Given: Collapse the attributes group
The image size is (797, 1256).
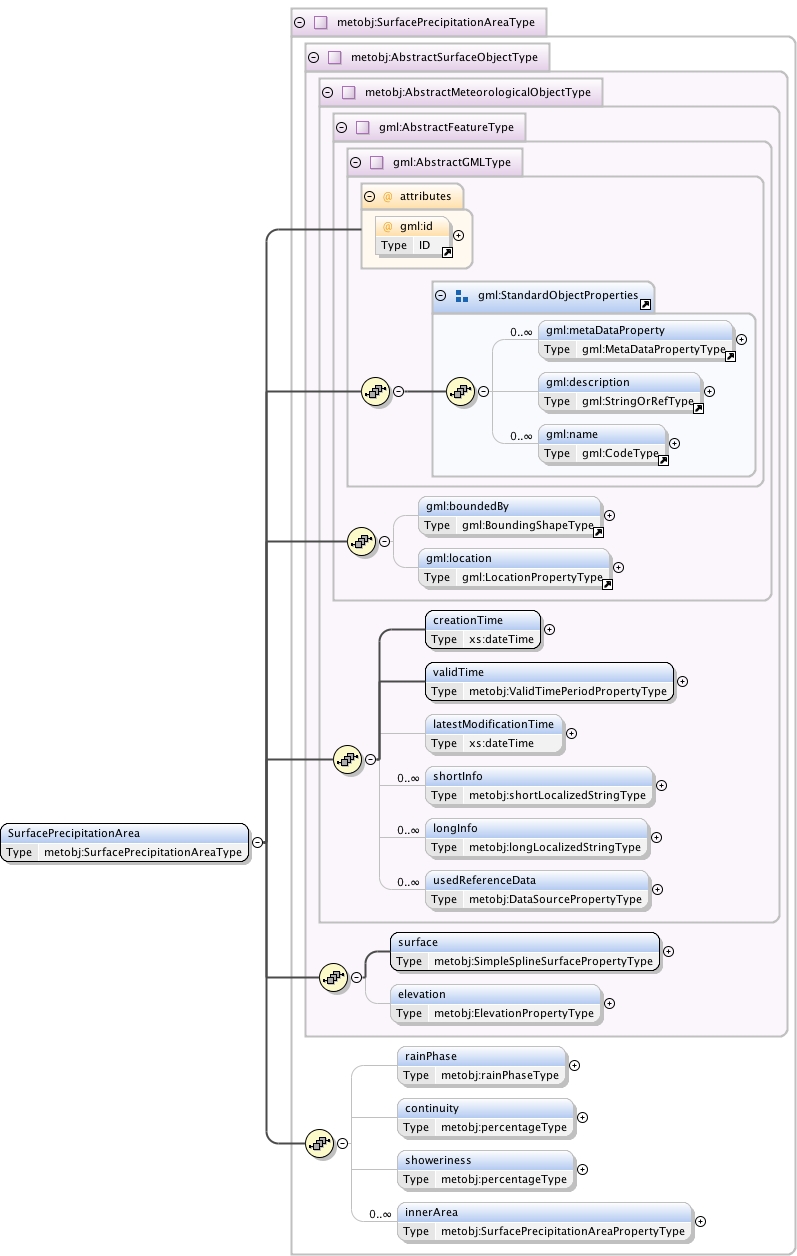Looking at the screenshot, I should click(369, 196).
